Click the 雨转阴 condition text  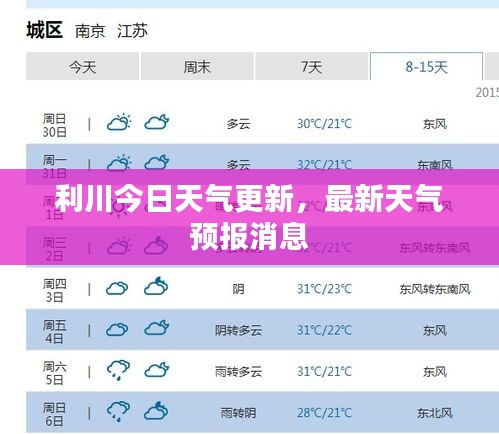pos(238,413)
